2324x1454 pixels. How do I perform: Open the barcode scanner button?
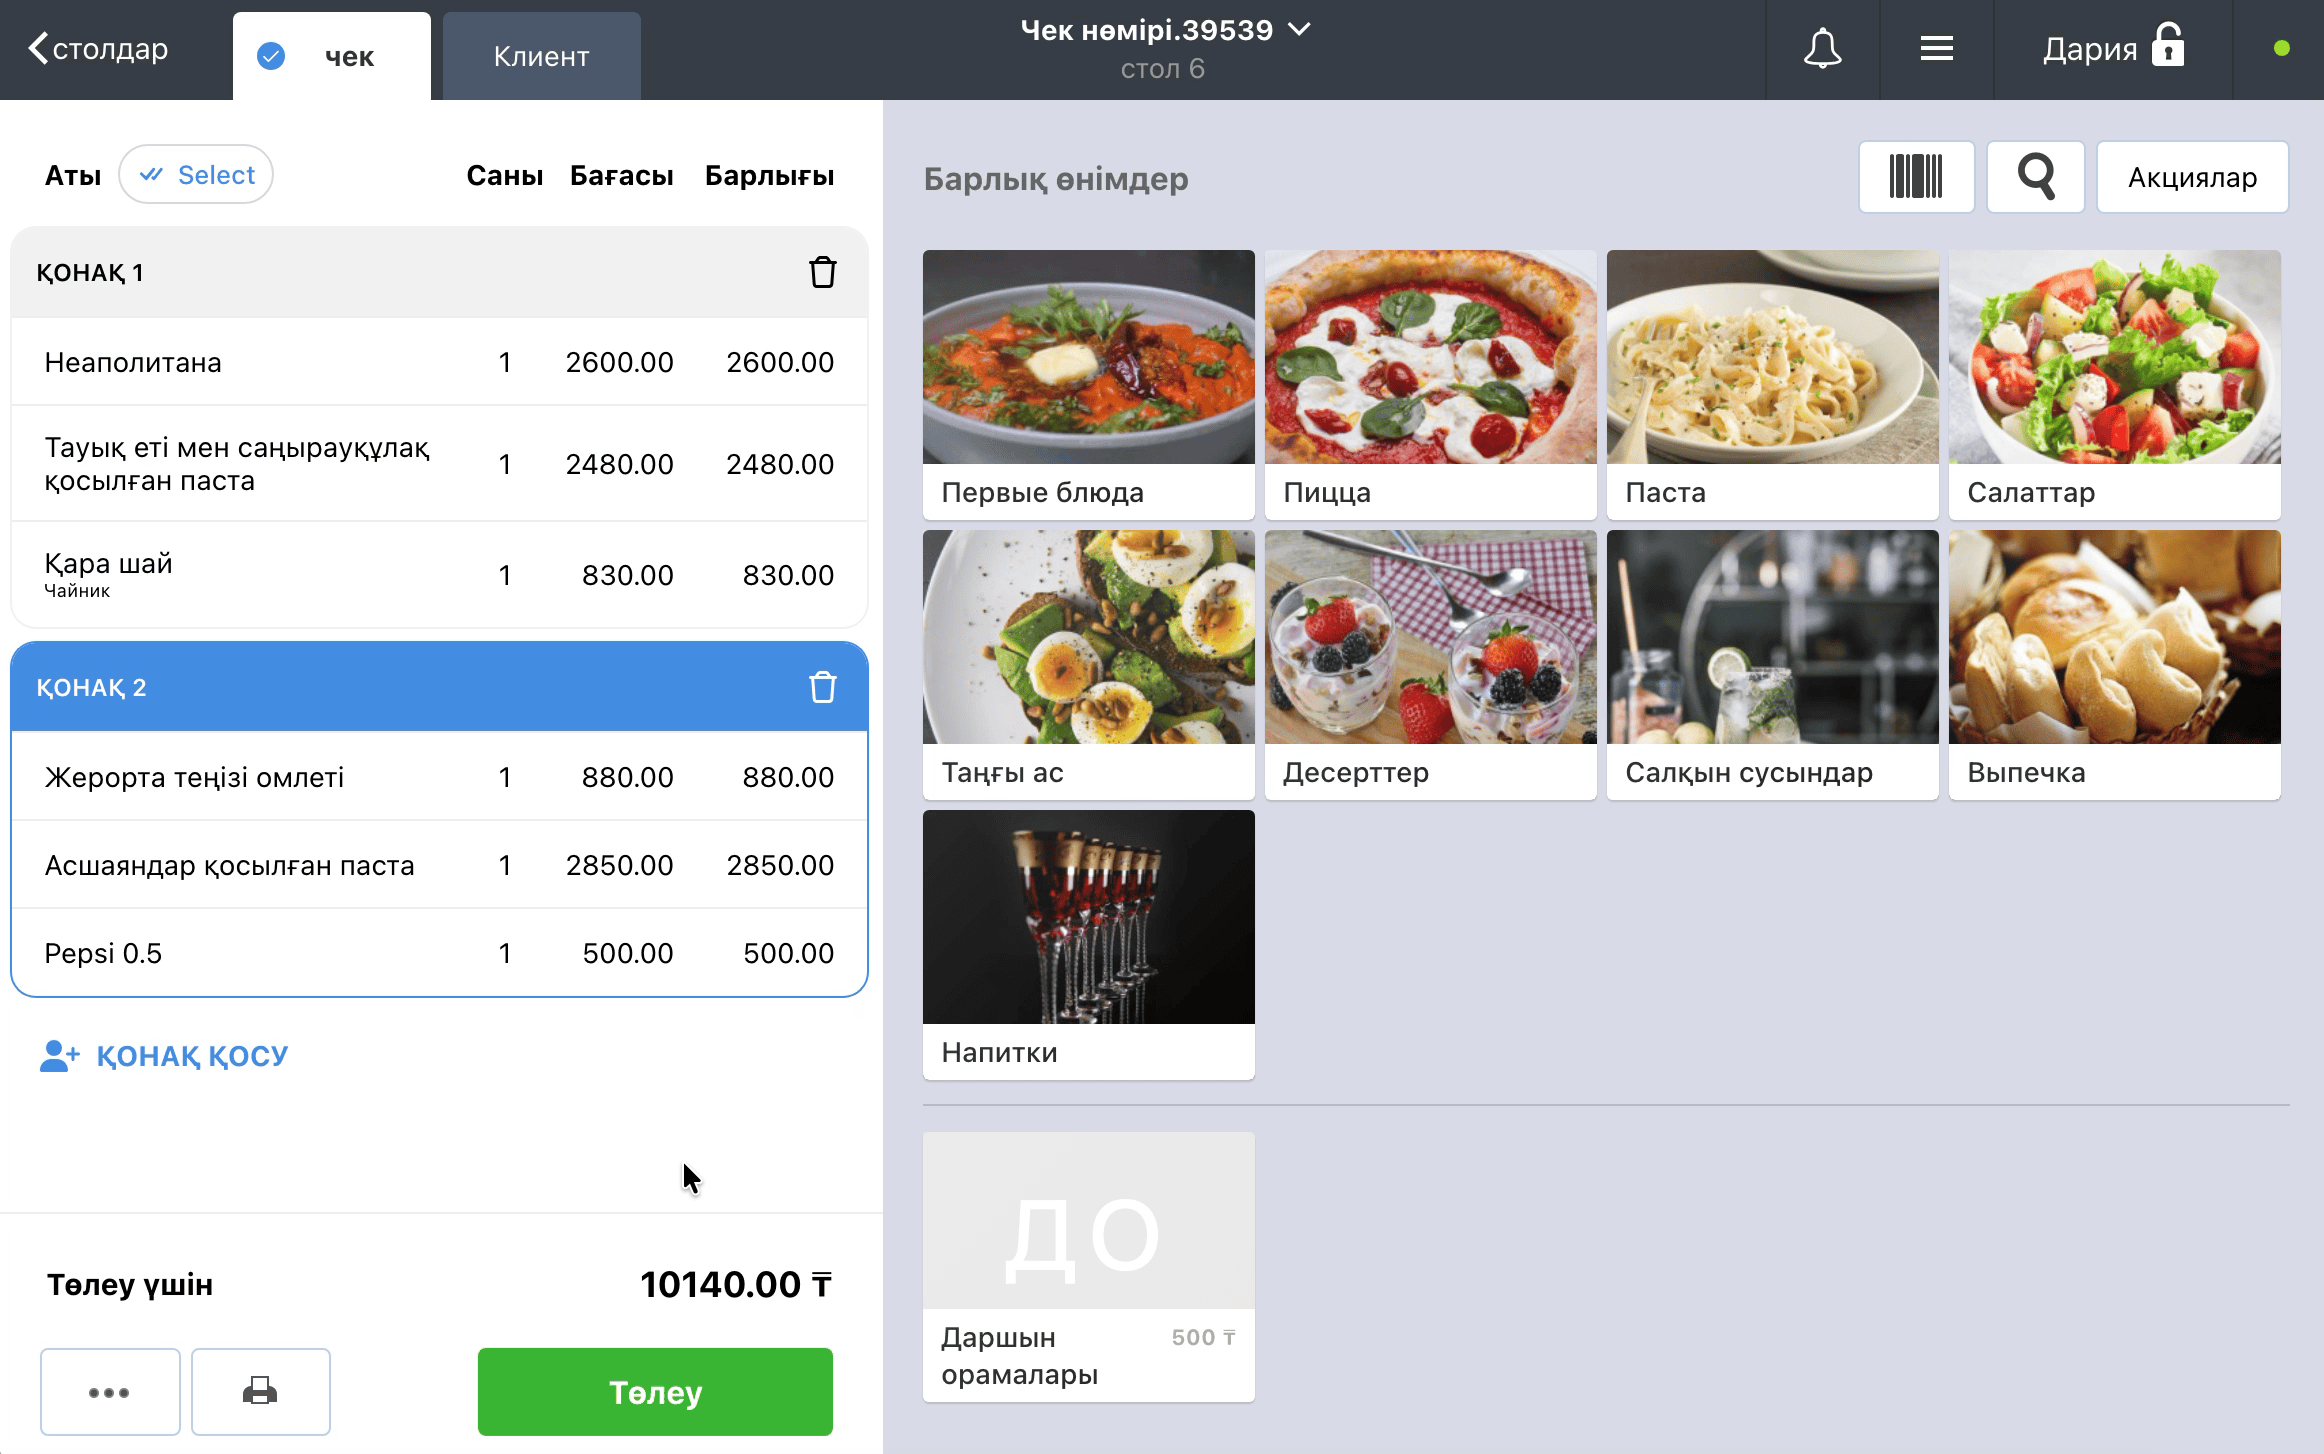pos(1916,177)
